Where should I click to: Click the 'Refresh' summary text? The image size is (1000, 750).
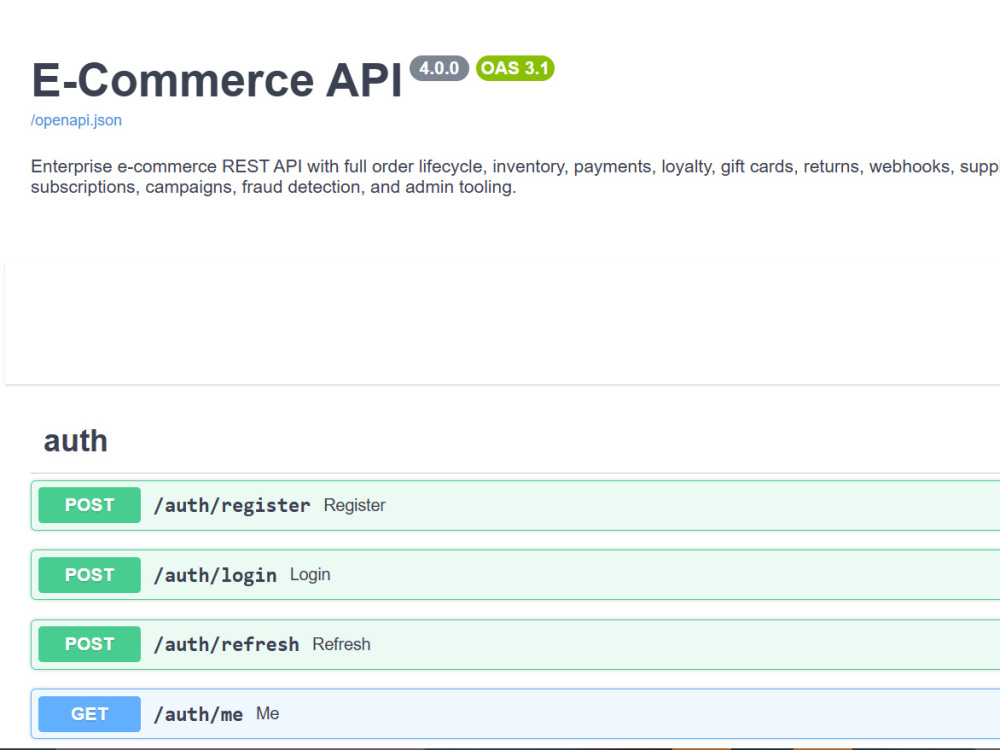(x=341, y=644)
